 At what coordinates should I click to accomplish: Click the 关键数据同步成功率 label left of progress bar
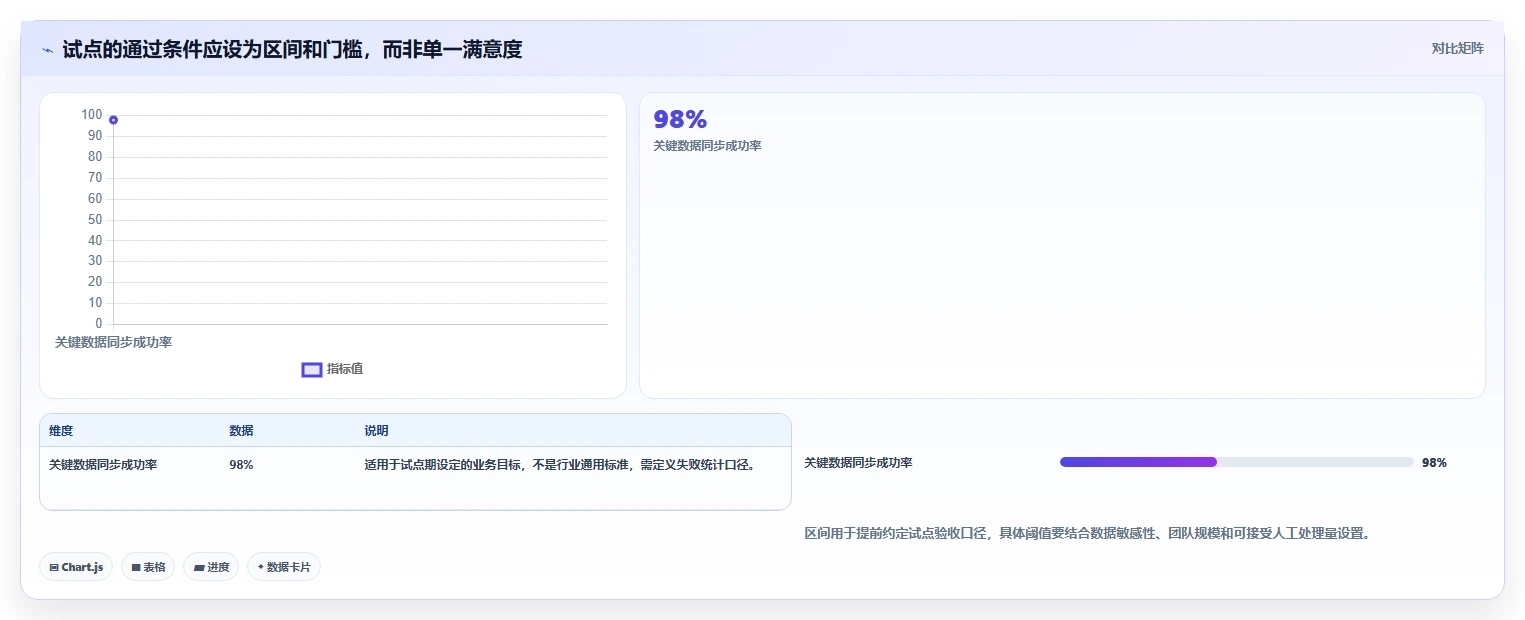pyautogui.click(x=858, y=463)
